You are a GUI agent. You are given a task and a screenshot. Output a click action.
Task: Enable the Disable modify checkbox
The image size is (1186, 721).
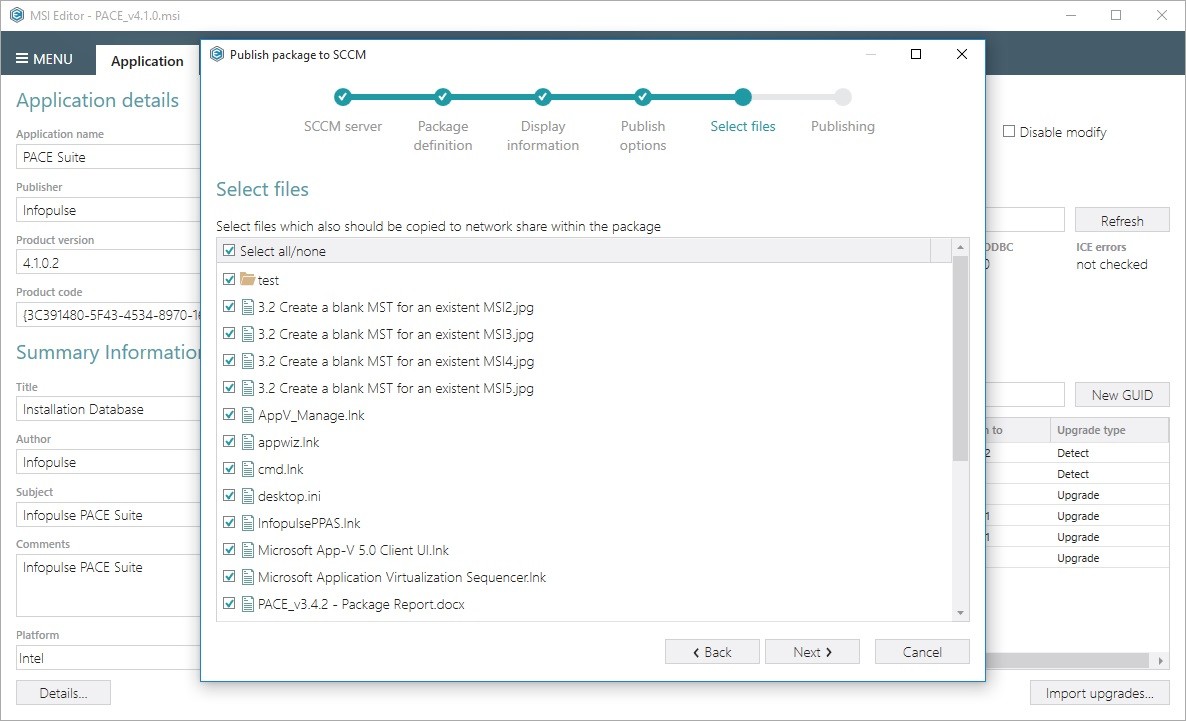pos(1009,132)
